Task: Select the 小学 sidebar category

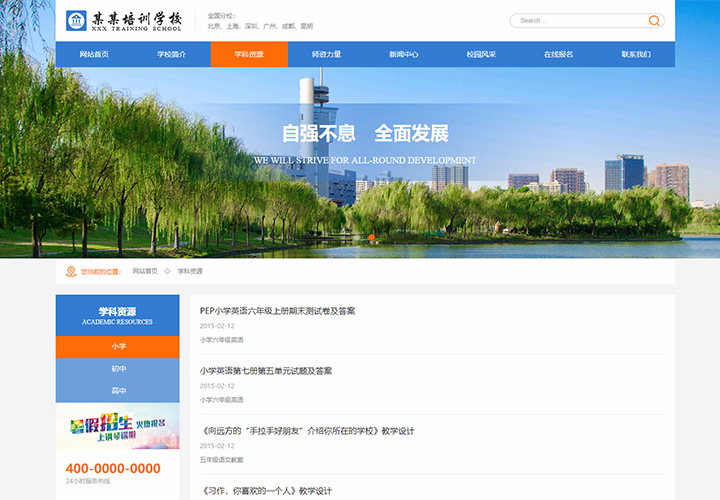Action: click(x=118, y=347)
